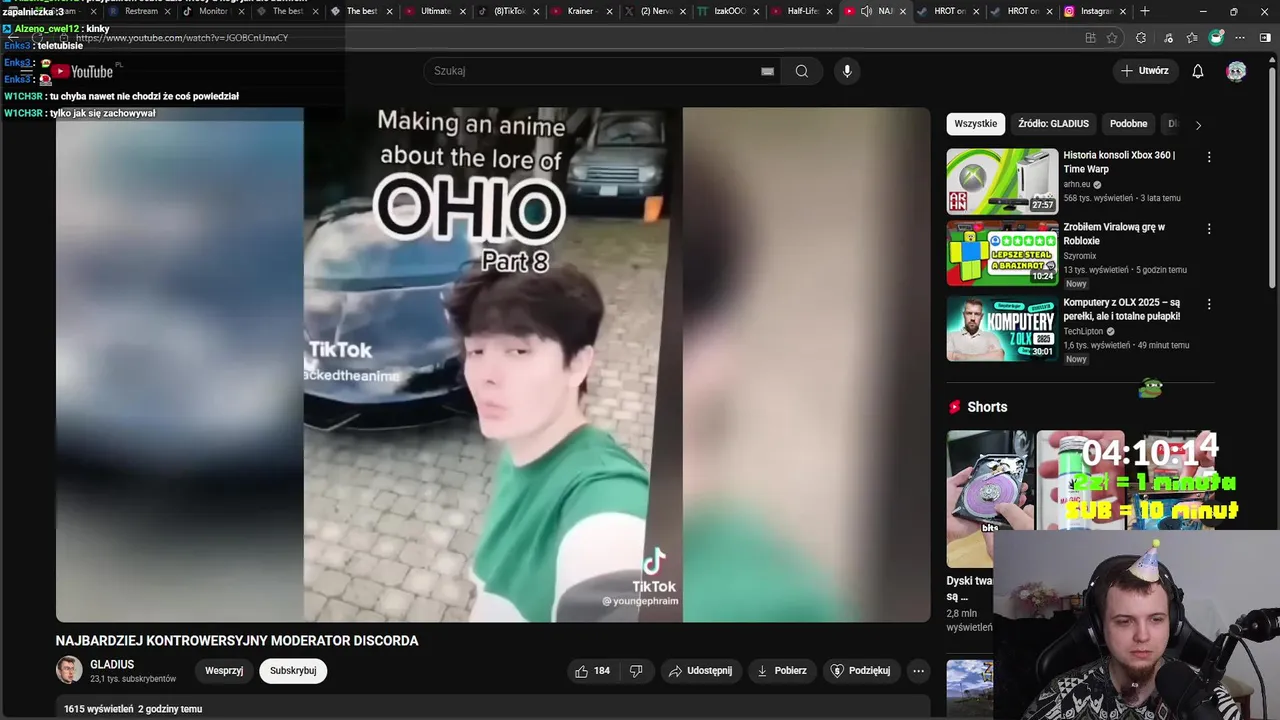
Task: Open browser settings and more menu
Action: tap(1240, 38)
